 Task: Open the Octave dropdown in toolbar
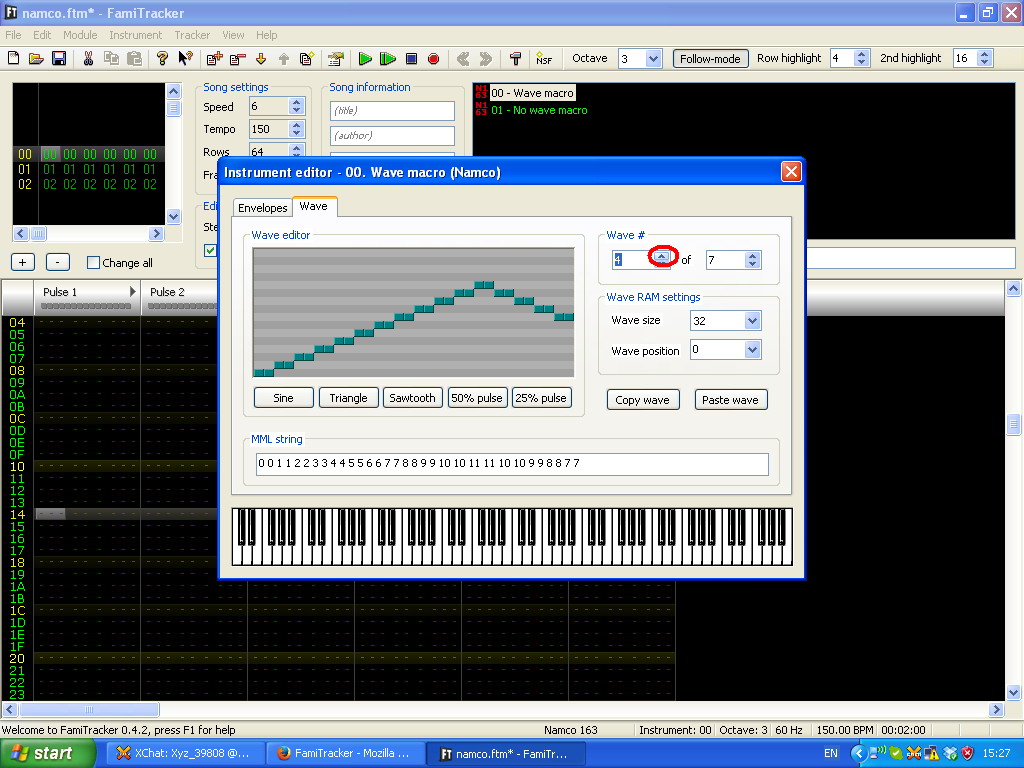point(654,59)
